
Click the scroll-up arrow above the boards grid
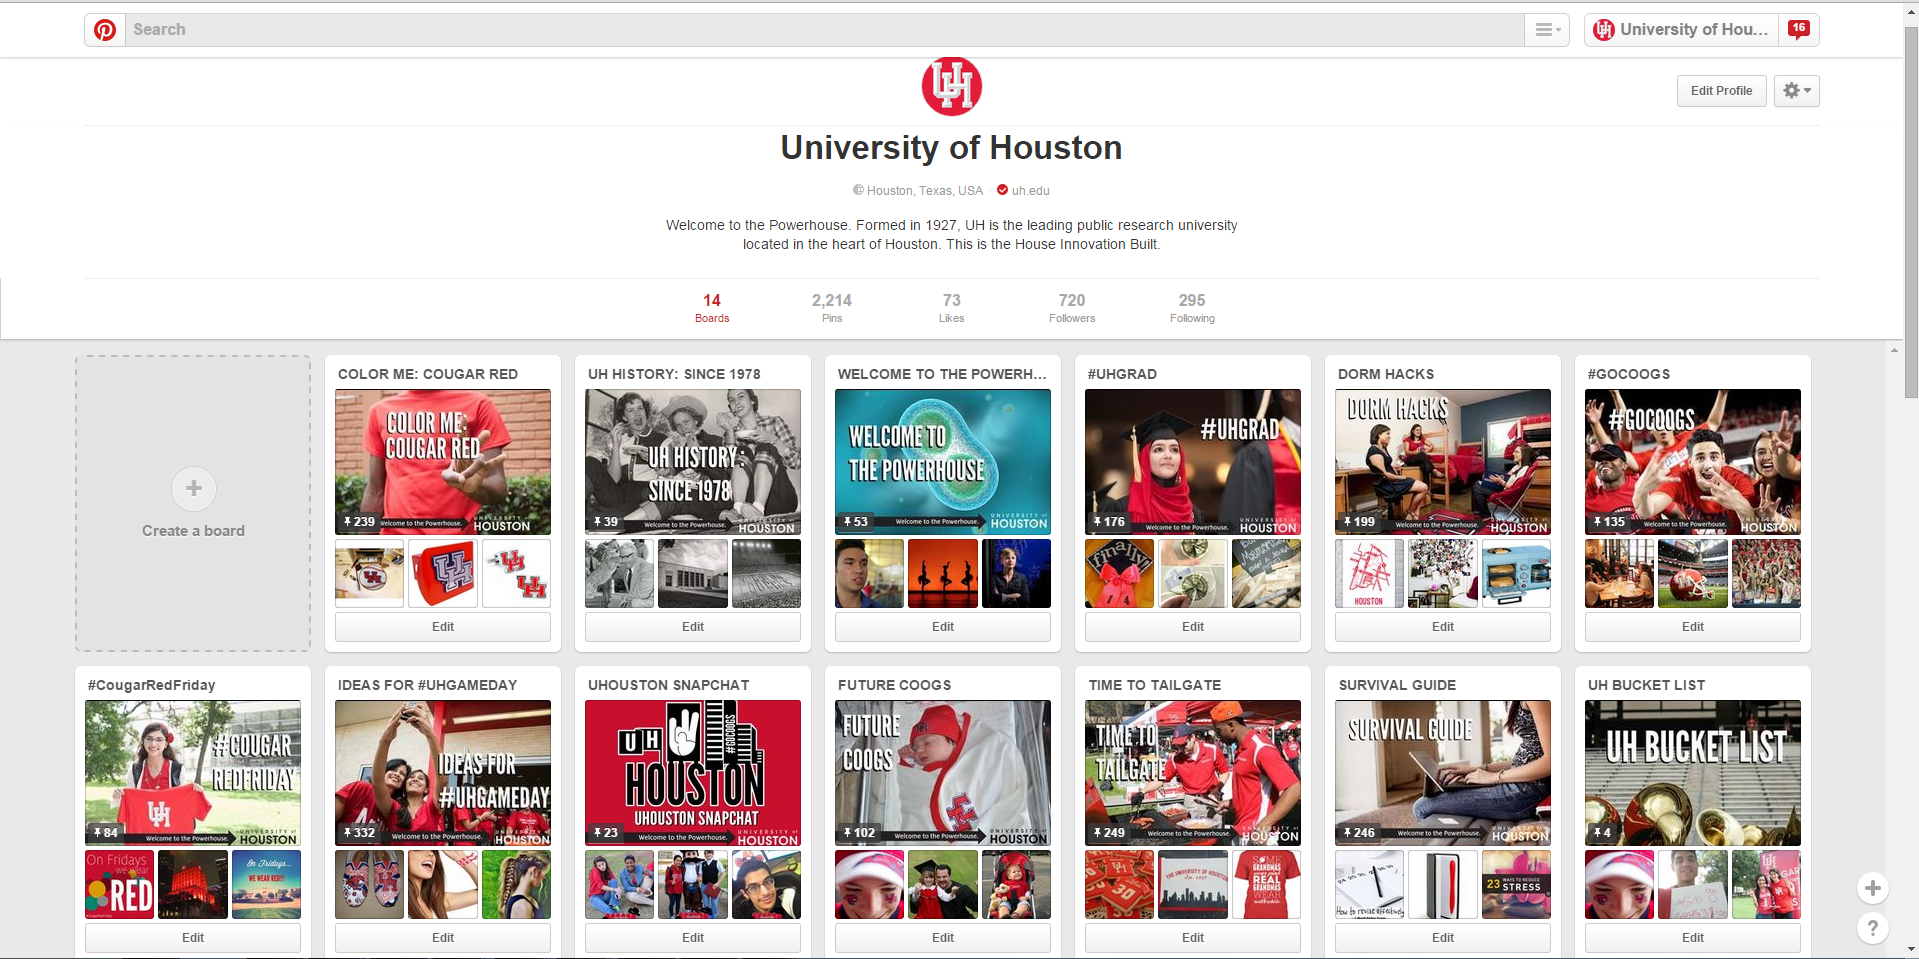tap(1894, 350)
